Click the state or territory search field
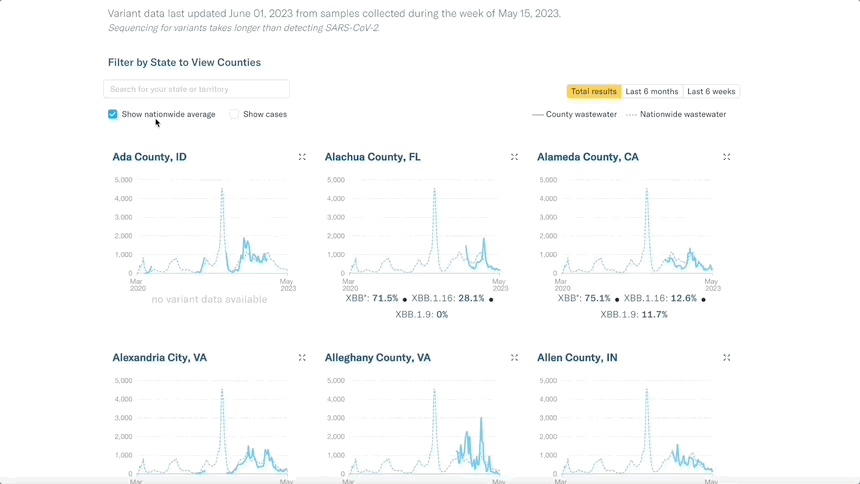 coord(196,89)
